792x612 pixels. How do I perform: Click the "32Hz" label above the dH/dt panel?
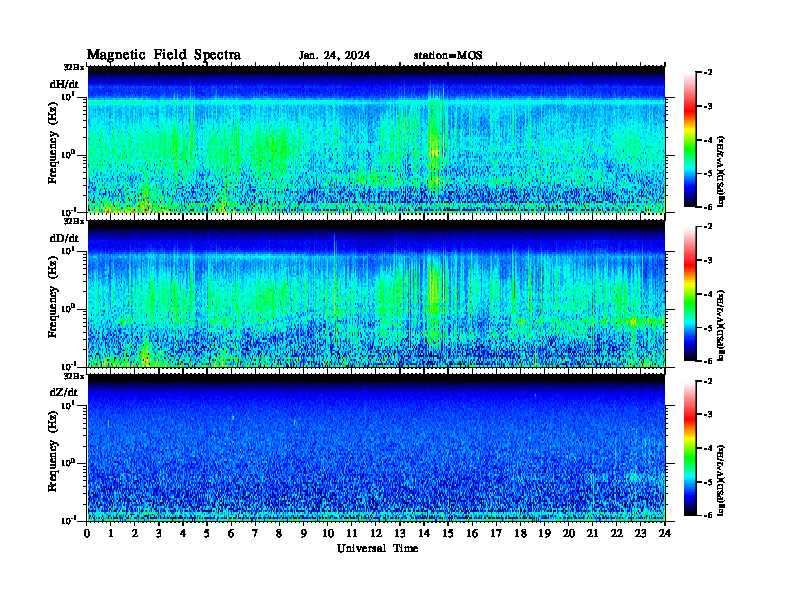click(73, 67)
